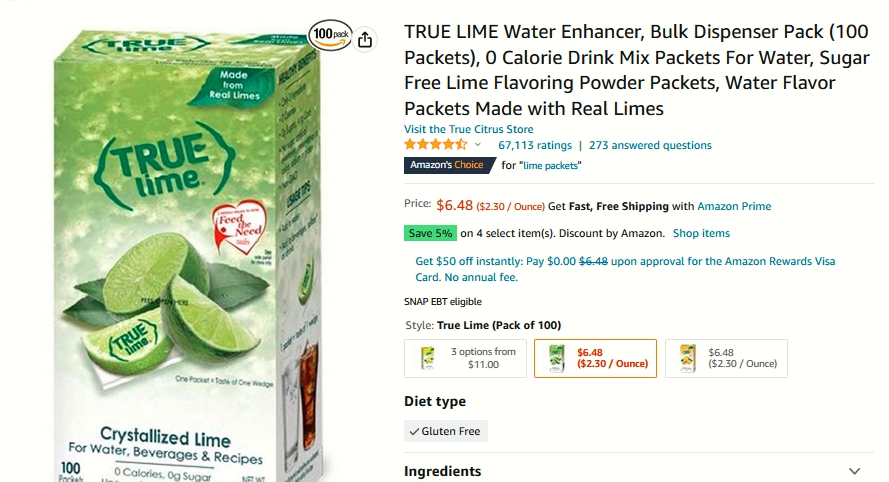Toggle the Gluten Free diet type chip
Viewport: 889px width, 482px height.
(x=446, y=431)
